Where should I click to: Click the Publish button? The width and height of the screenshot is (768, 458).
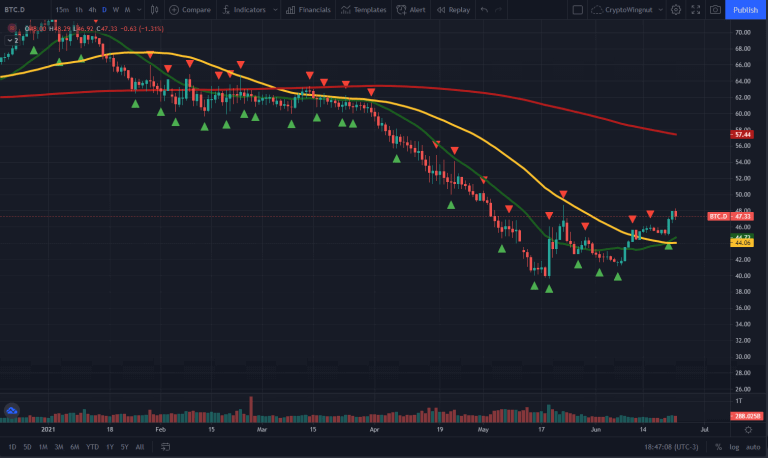745,10
